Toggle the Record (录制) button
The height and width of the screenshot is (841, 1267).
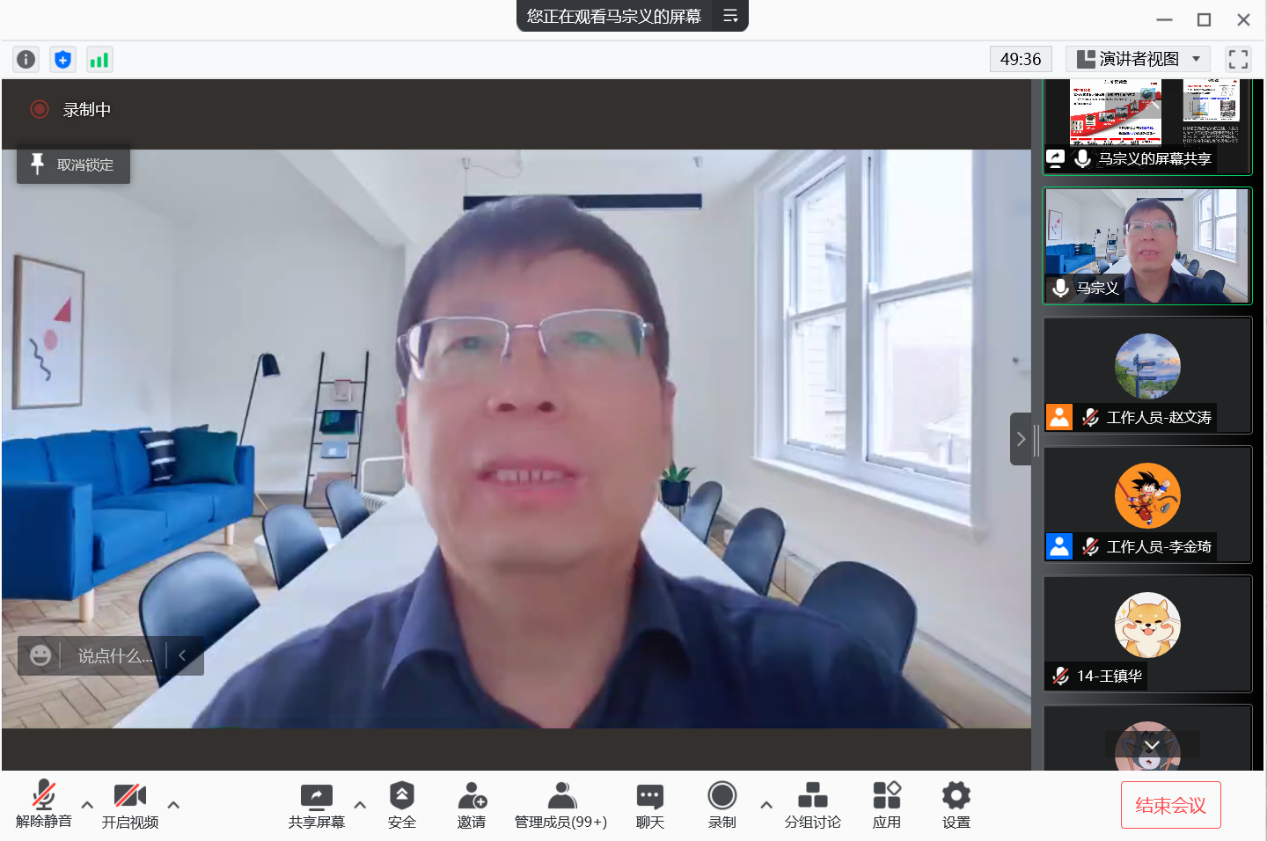(722, 805)
